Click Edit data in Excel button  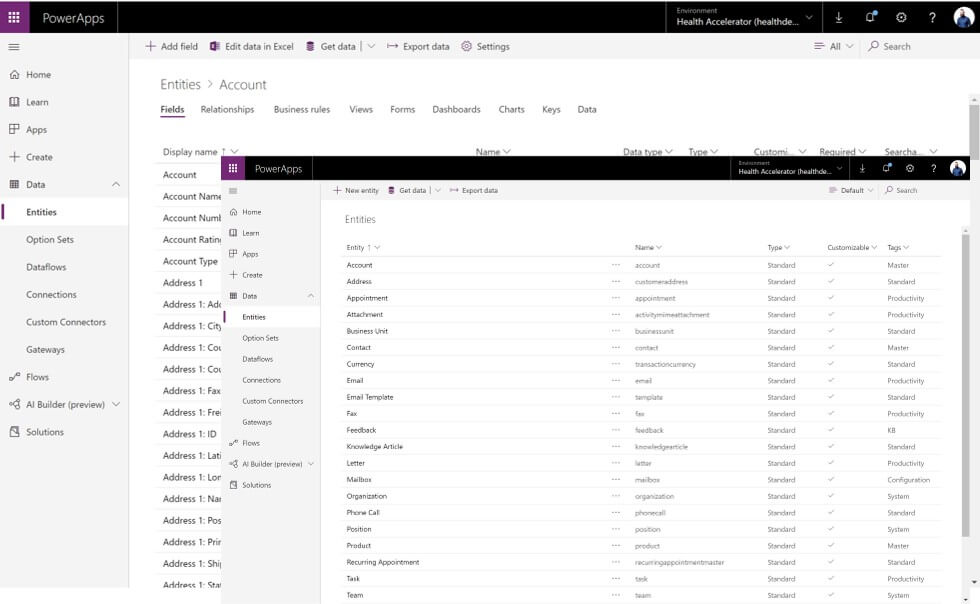tap(251, 46)
